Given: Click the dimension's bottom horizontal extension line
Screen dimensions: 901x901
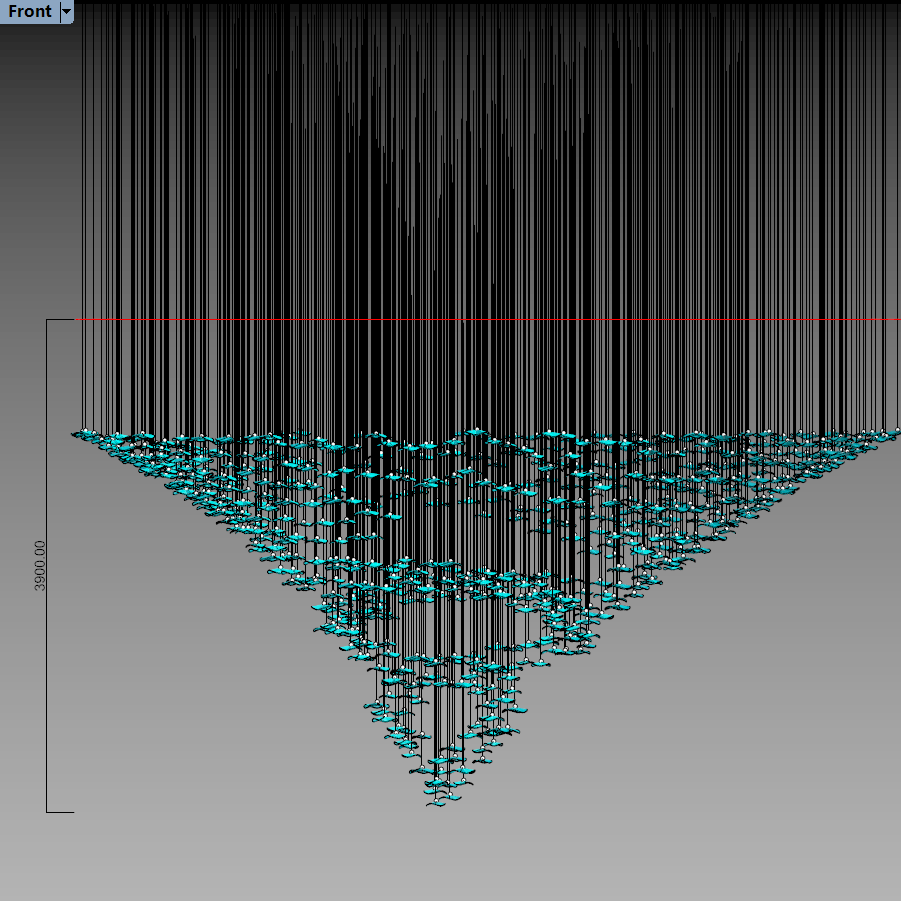Looking at the screenshot, I should tap(60, 812).
